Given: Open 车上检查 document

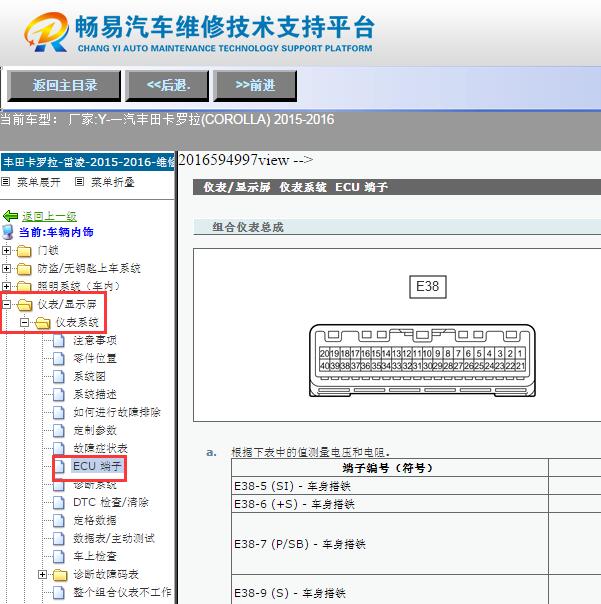Looking at the screenshot, I should pos(95,556).
